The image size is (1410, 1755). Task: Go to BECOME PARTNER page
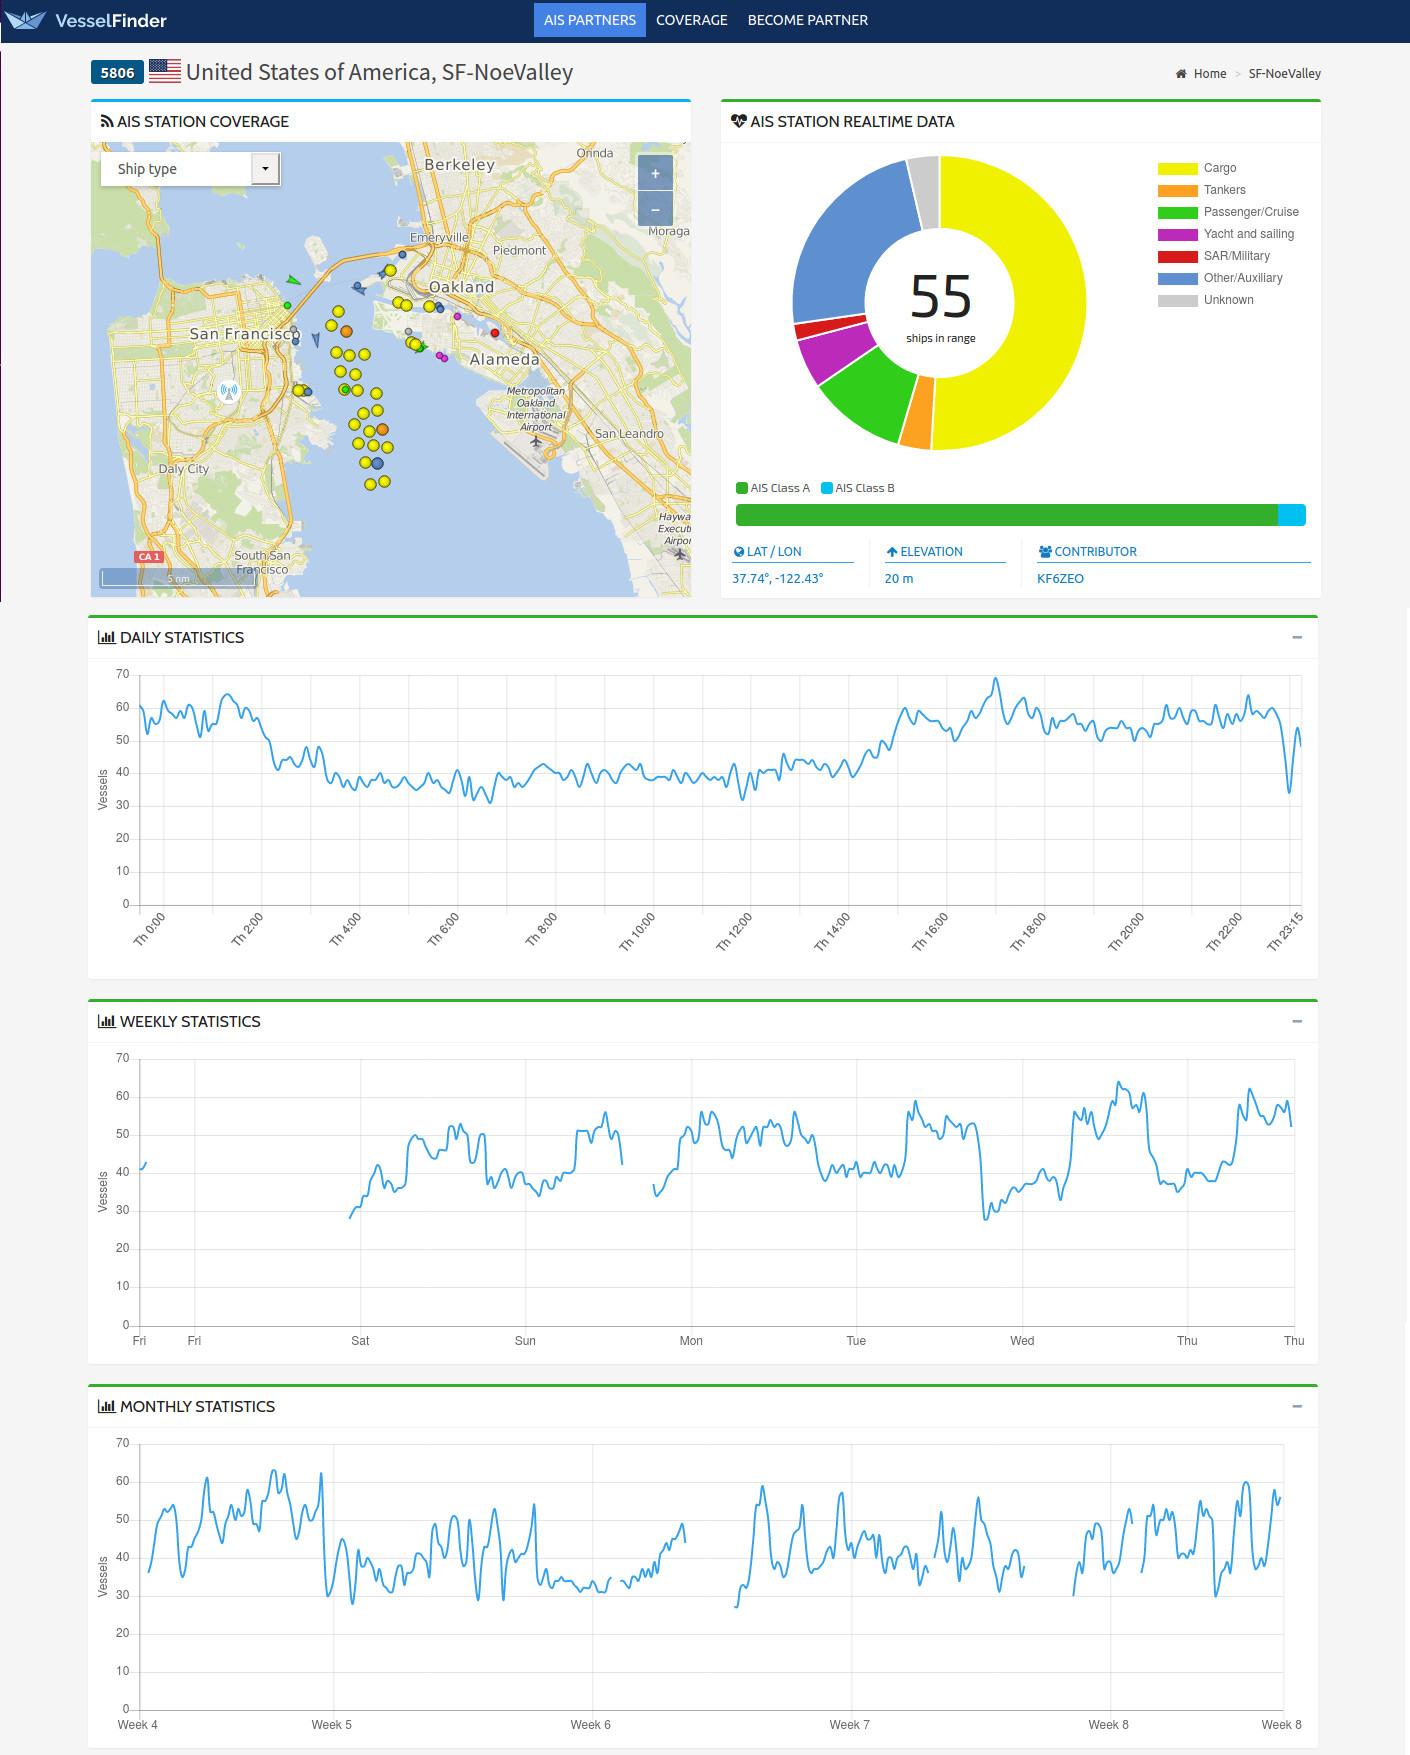coord(808,20)
